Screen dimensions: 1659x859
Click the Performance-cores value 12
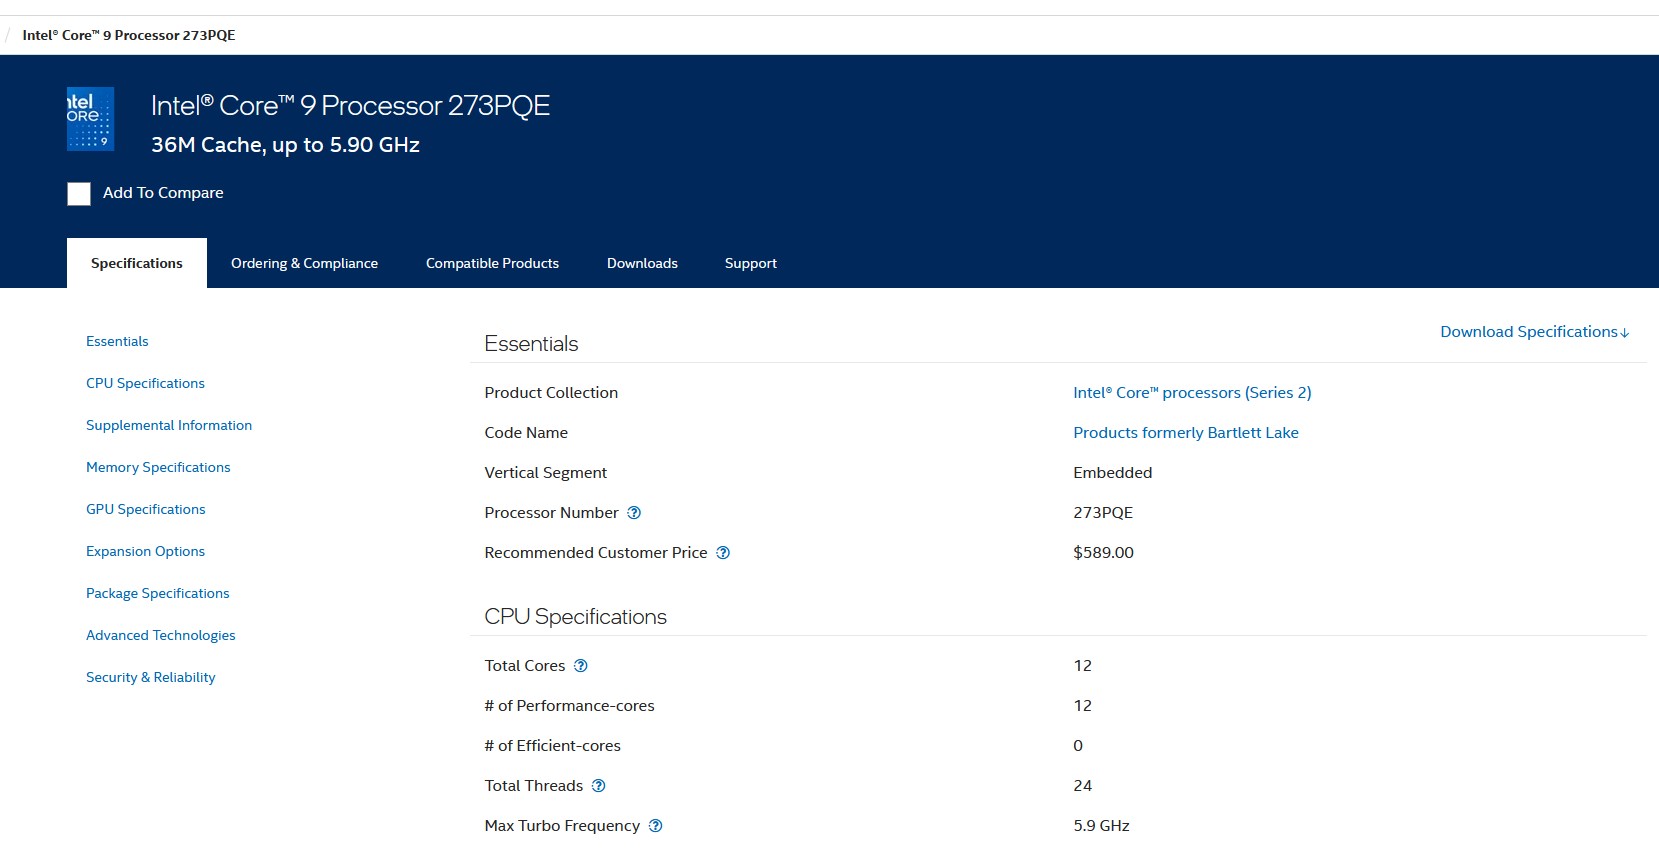click(x=1083, y=706)
